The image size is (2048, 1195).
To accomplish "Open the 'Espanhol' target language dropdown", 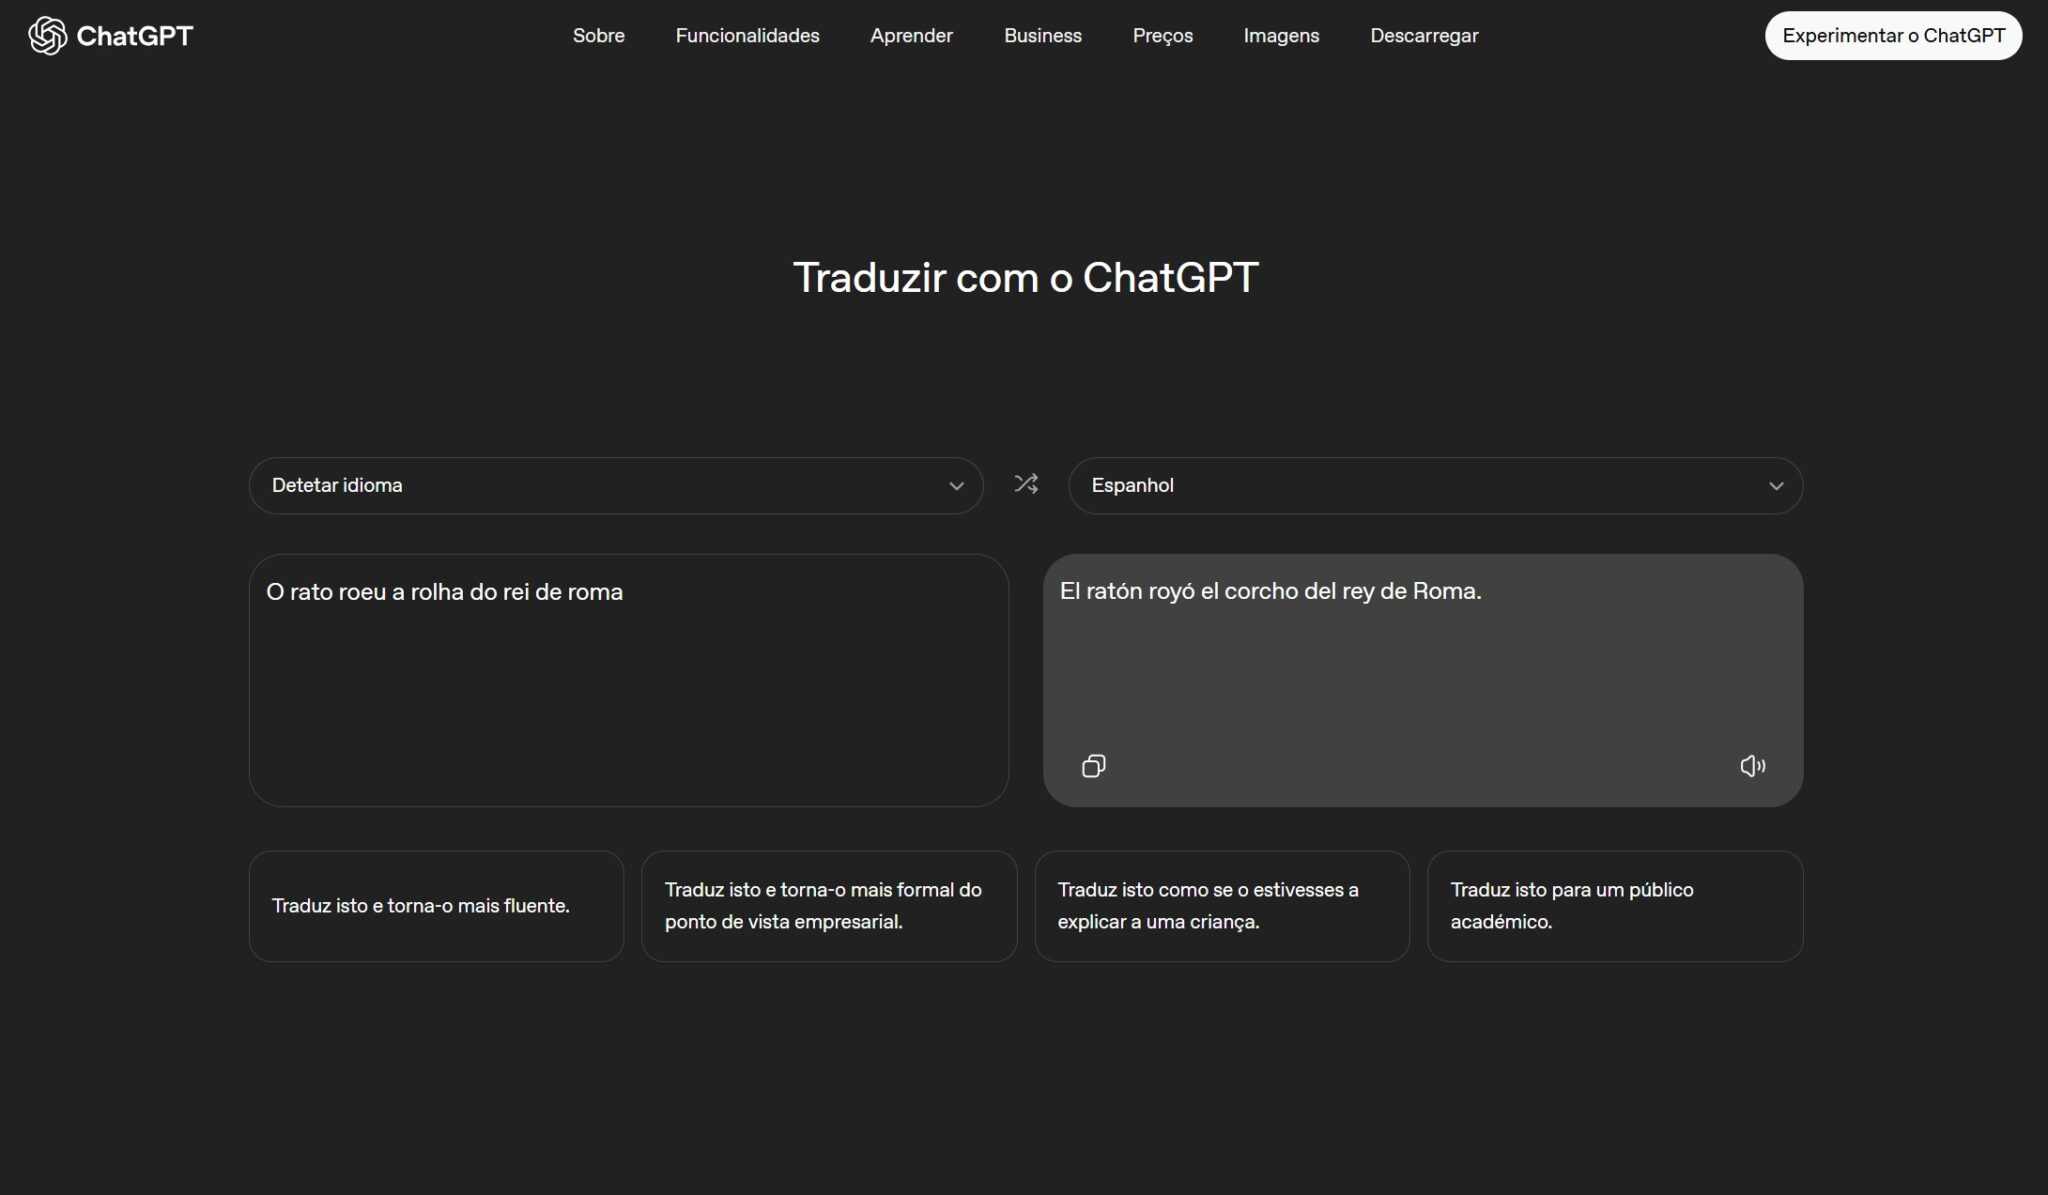I will tap(1436, 485).
